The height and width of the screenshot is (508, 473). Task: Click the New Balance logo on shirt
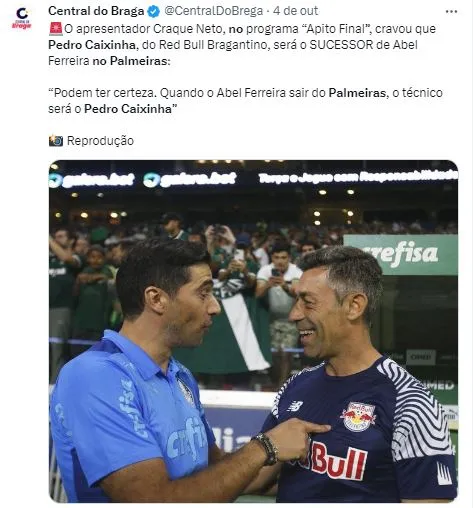295,406
